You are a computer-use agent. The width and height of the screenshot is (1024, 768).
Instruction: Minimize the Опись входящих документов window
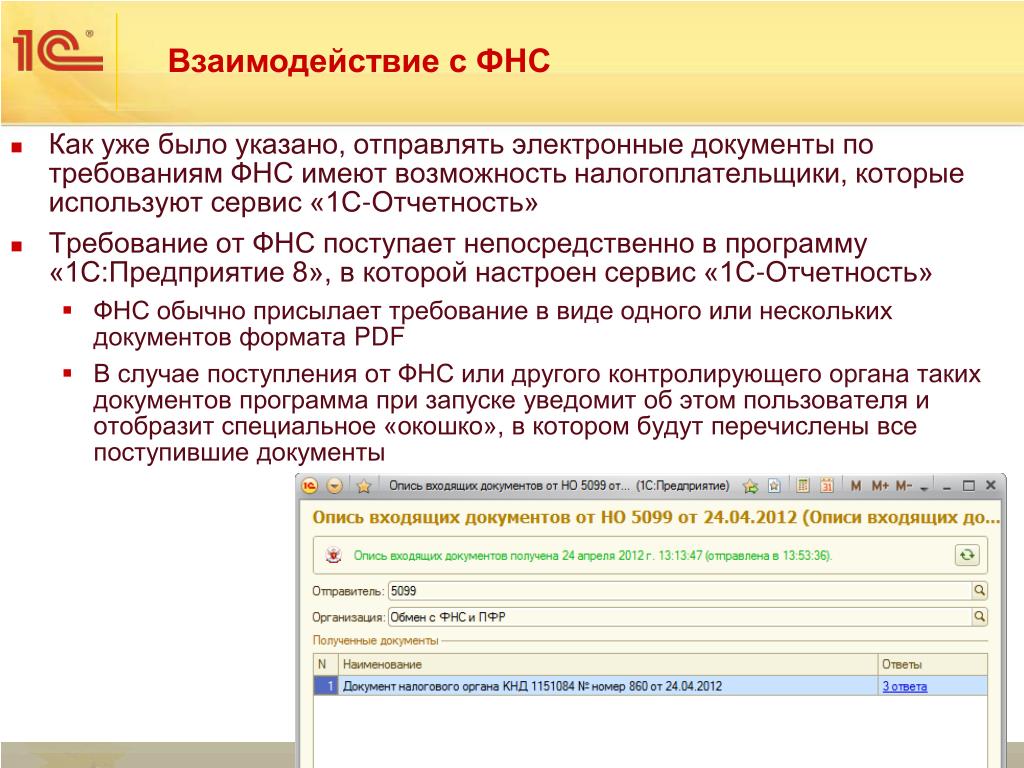947,487
